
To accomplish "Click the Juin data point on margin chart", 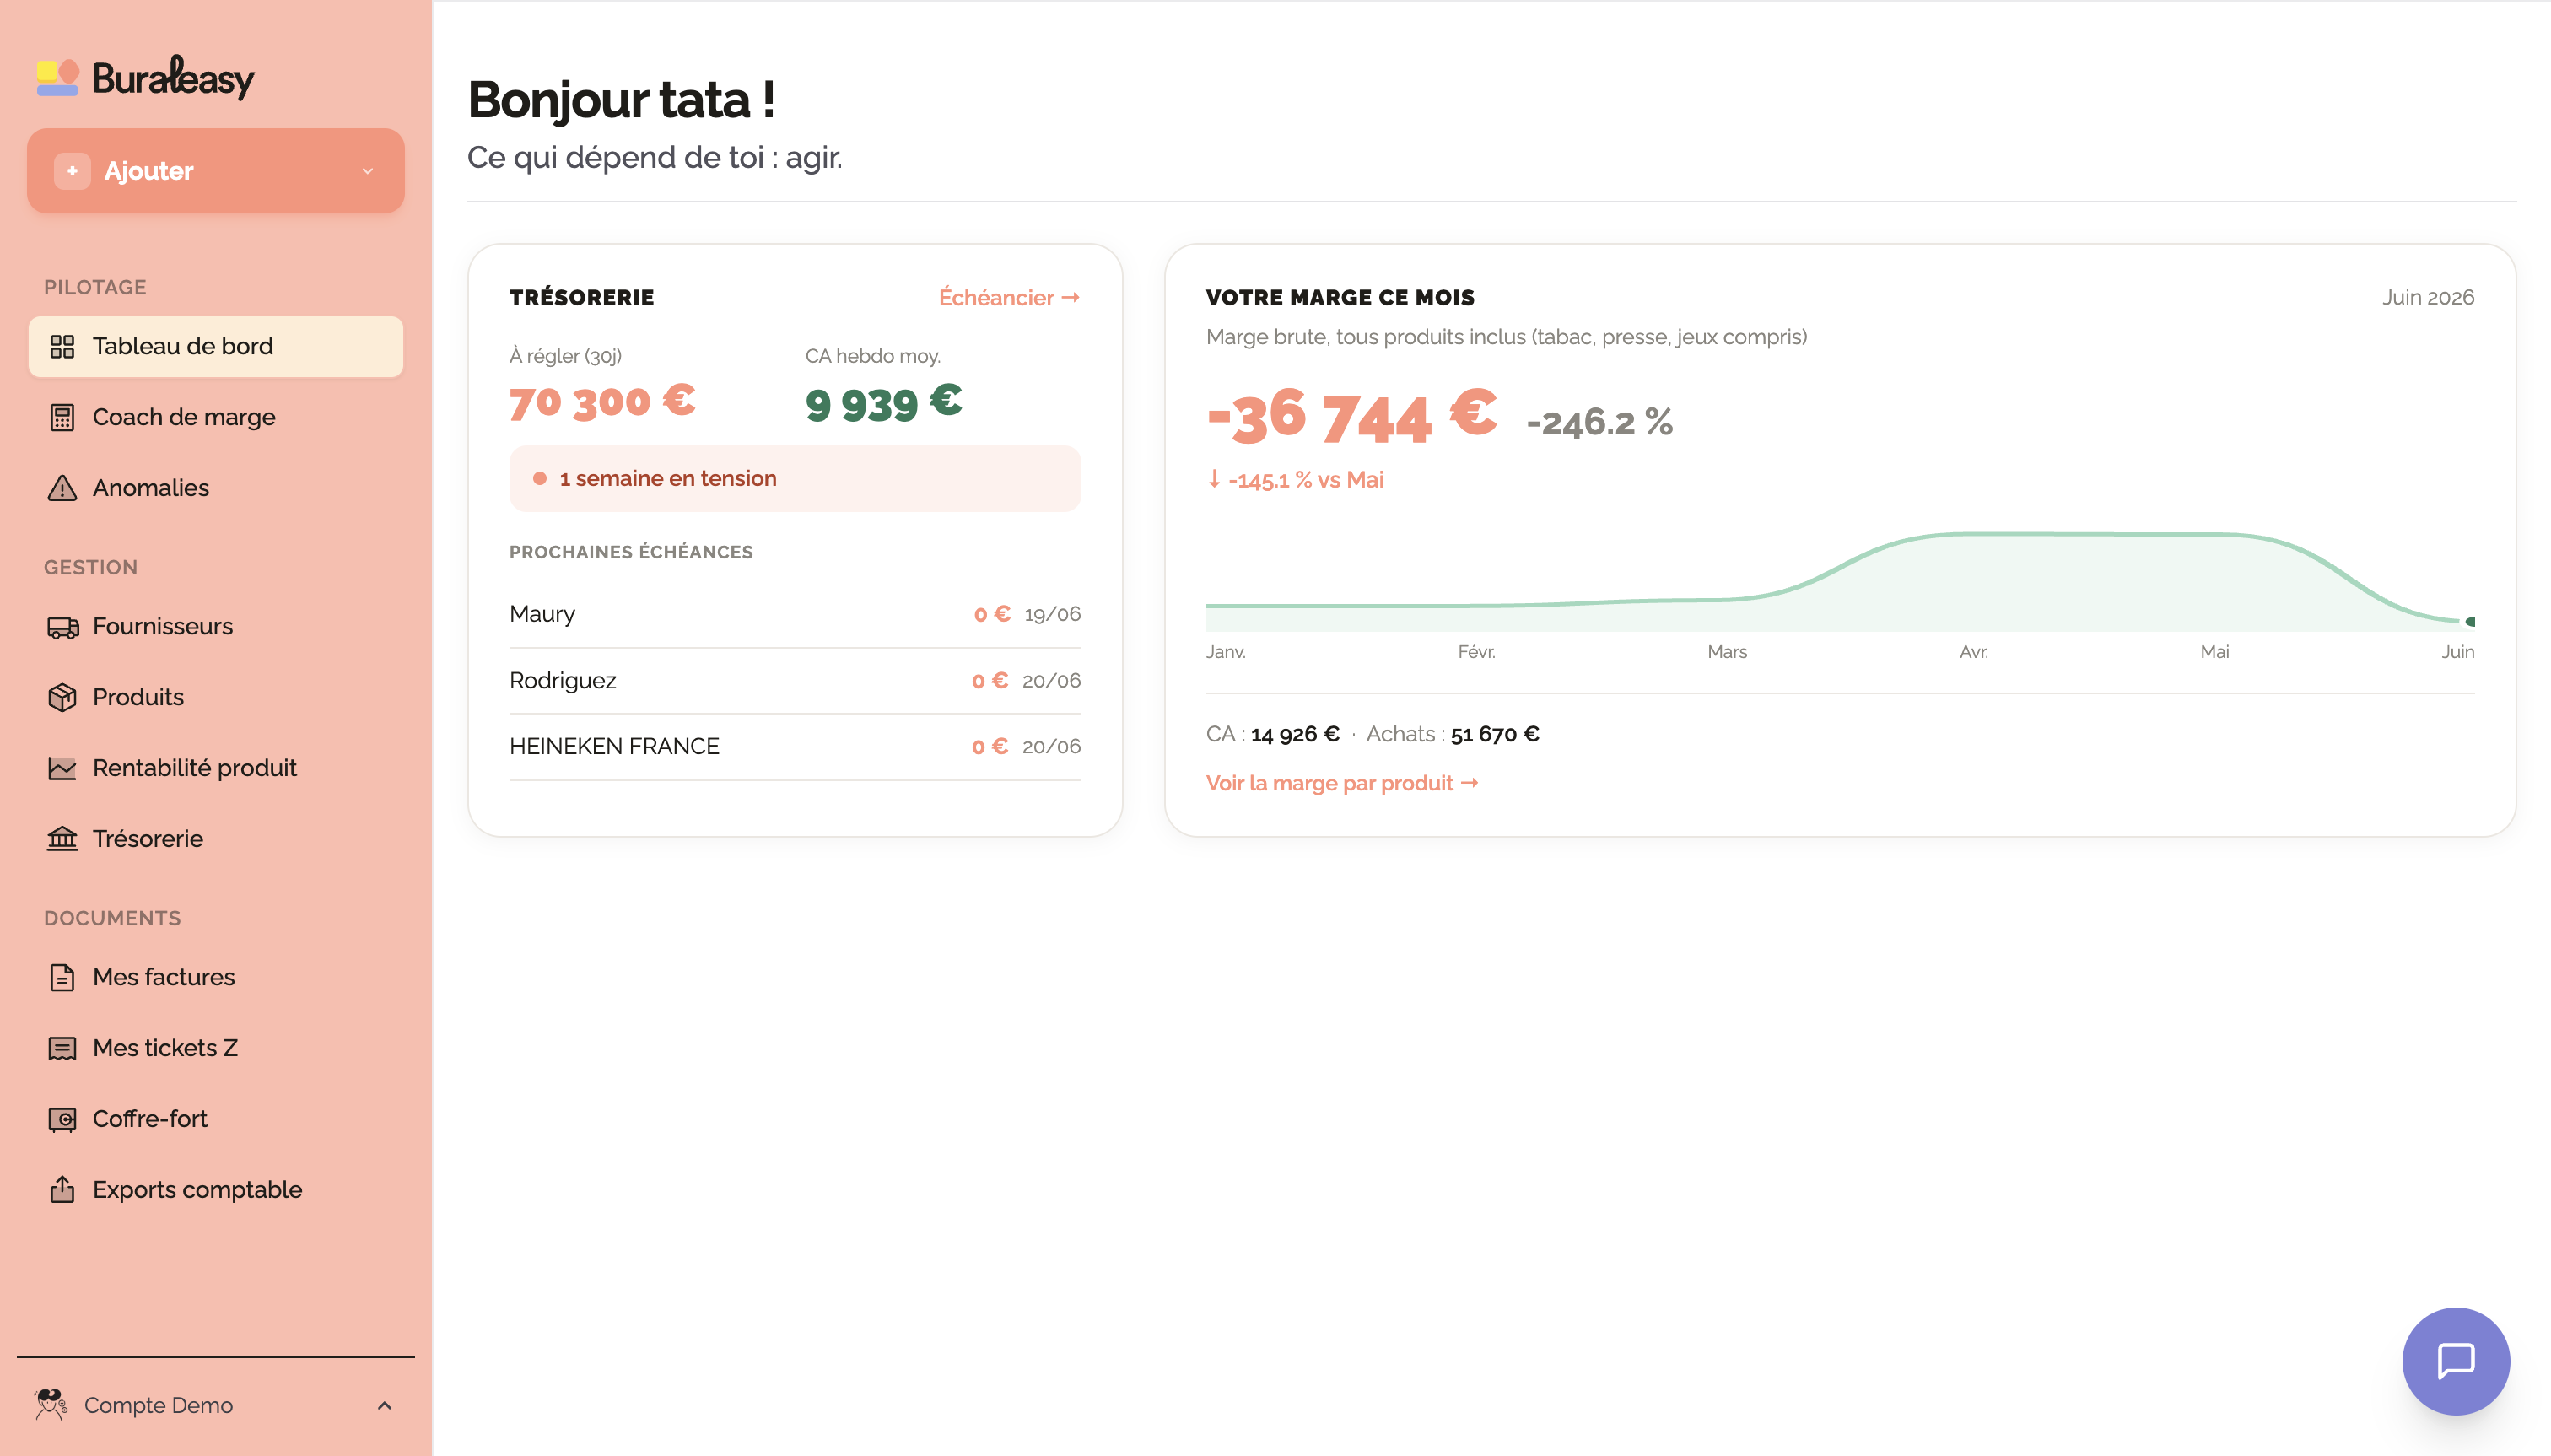I will click(2470, 621).
